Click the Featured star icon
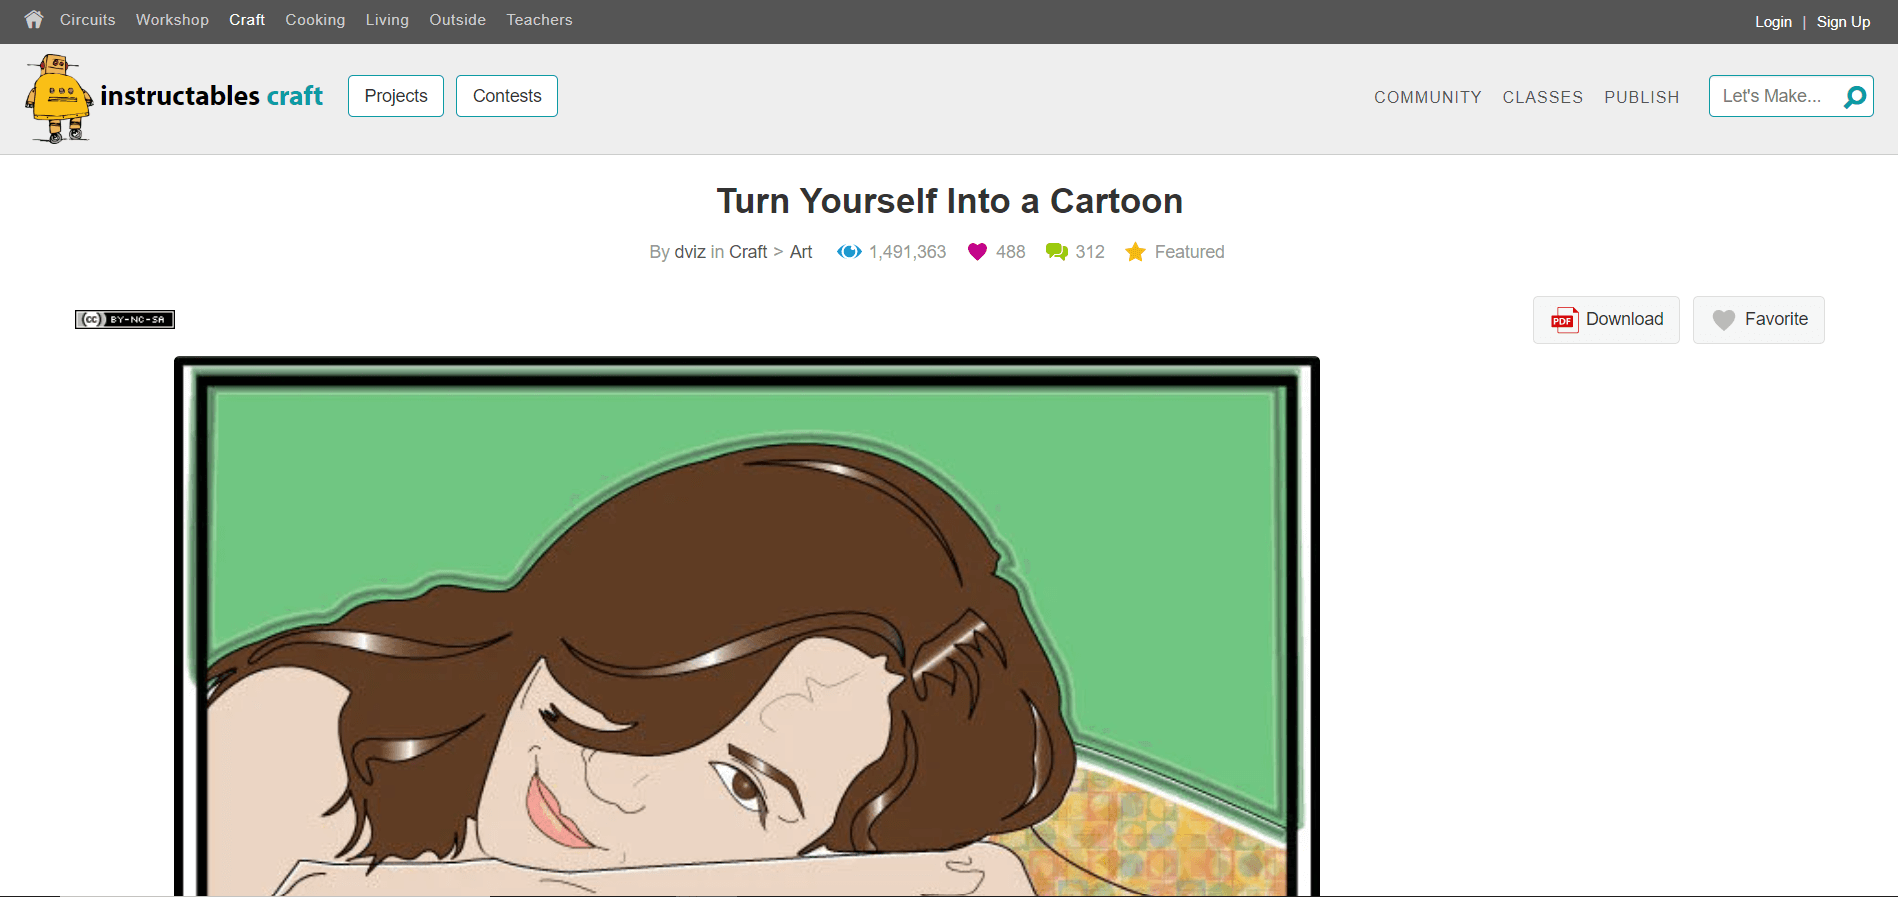 pyautogui.click(x=1135, y=252)
